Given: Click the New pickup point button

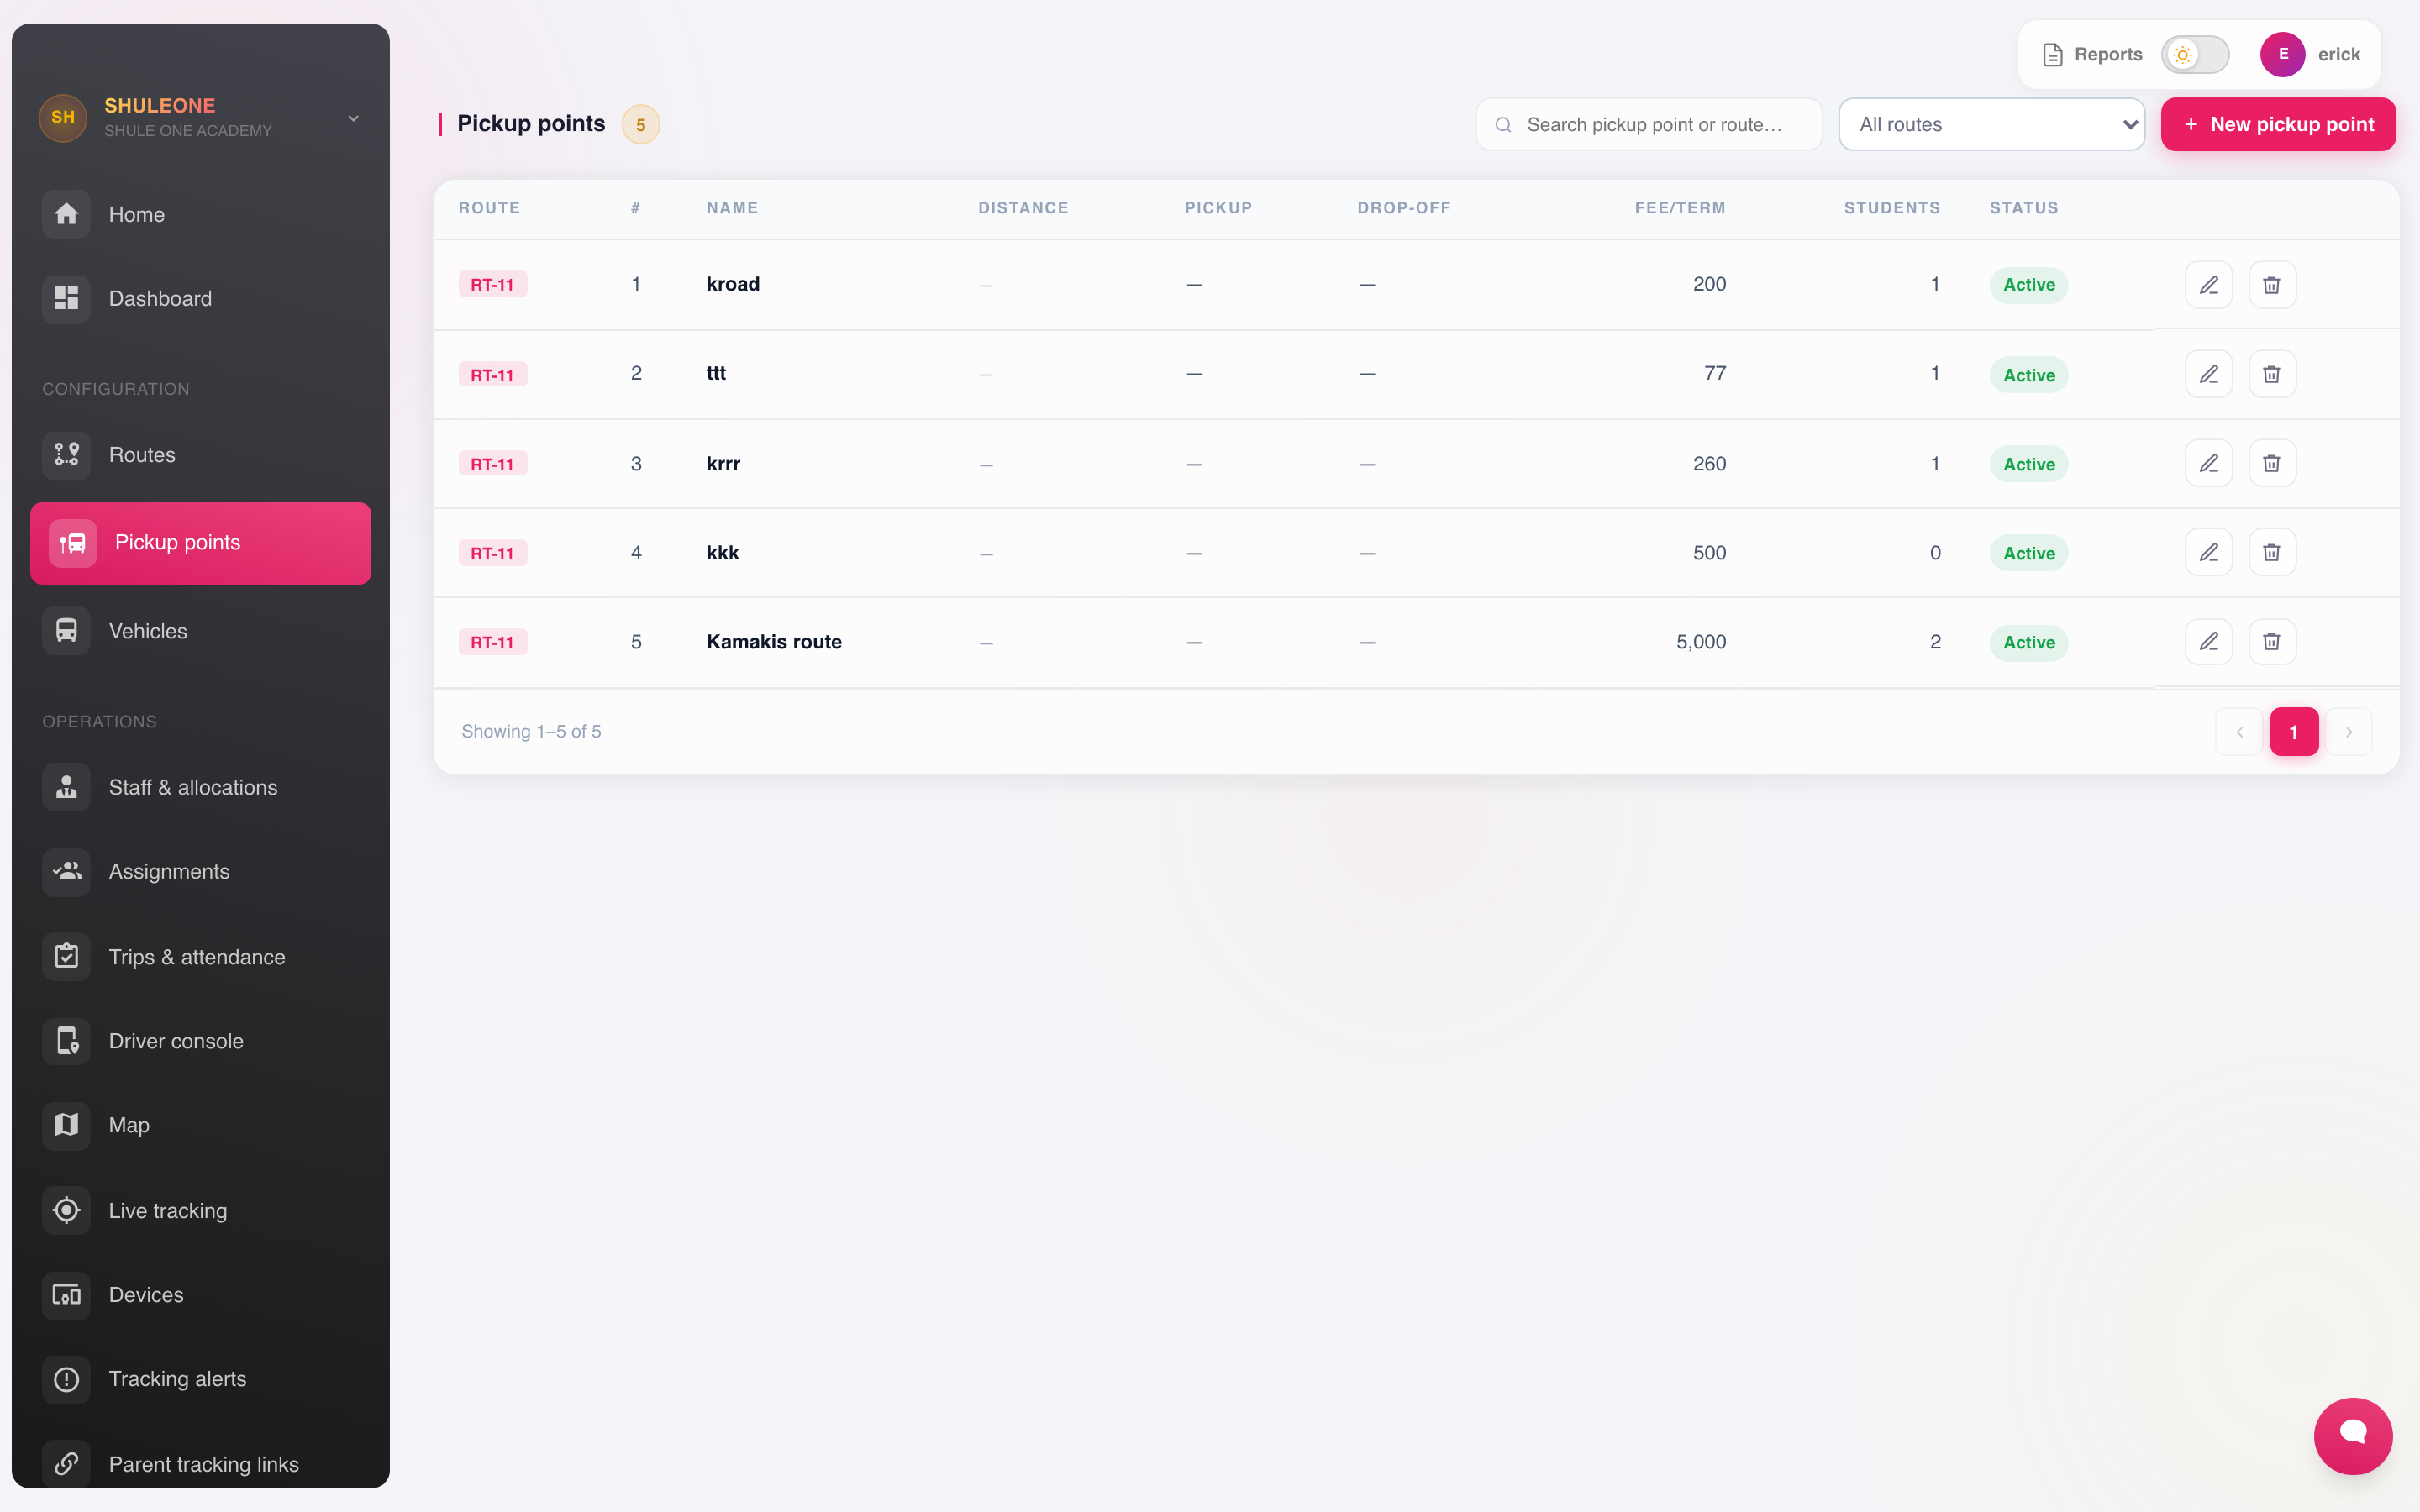Looking at the screenshot, I should [x=2278, y=124].
